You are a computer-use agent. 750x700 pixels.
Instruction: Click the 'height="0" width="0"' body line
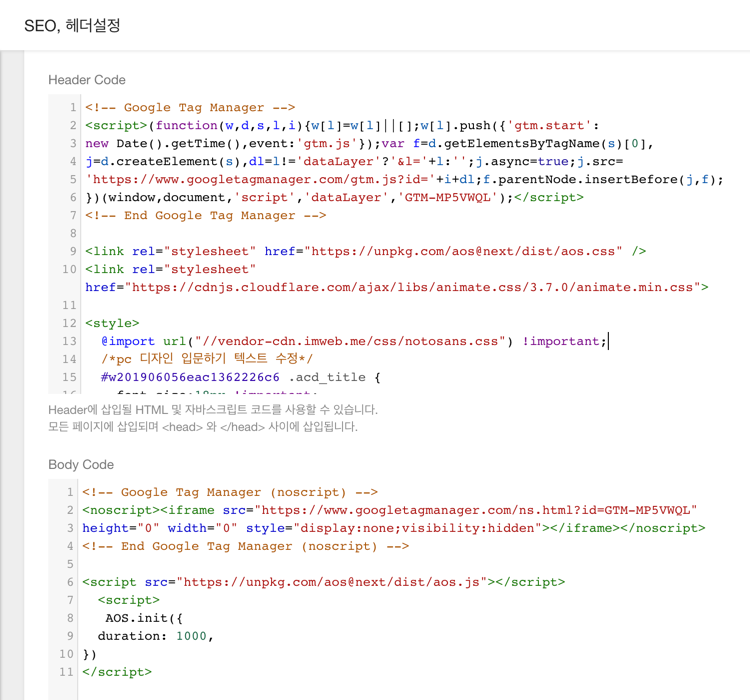click(394, 528)
